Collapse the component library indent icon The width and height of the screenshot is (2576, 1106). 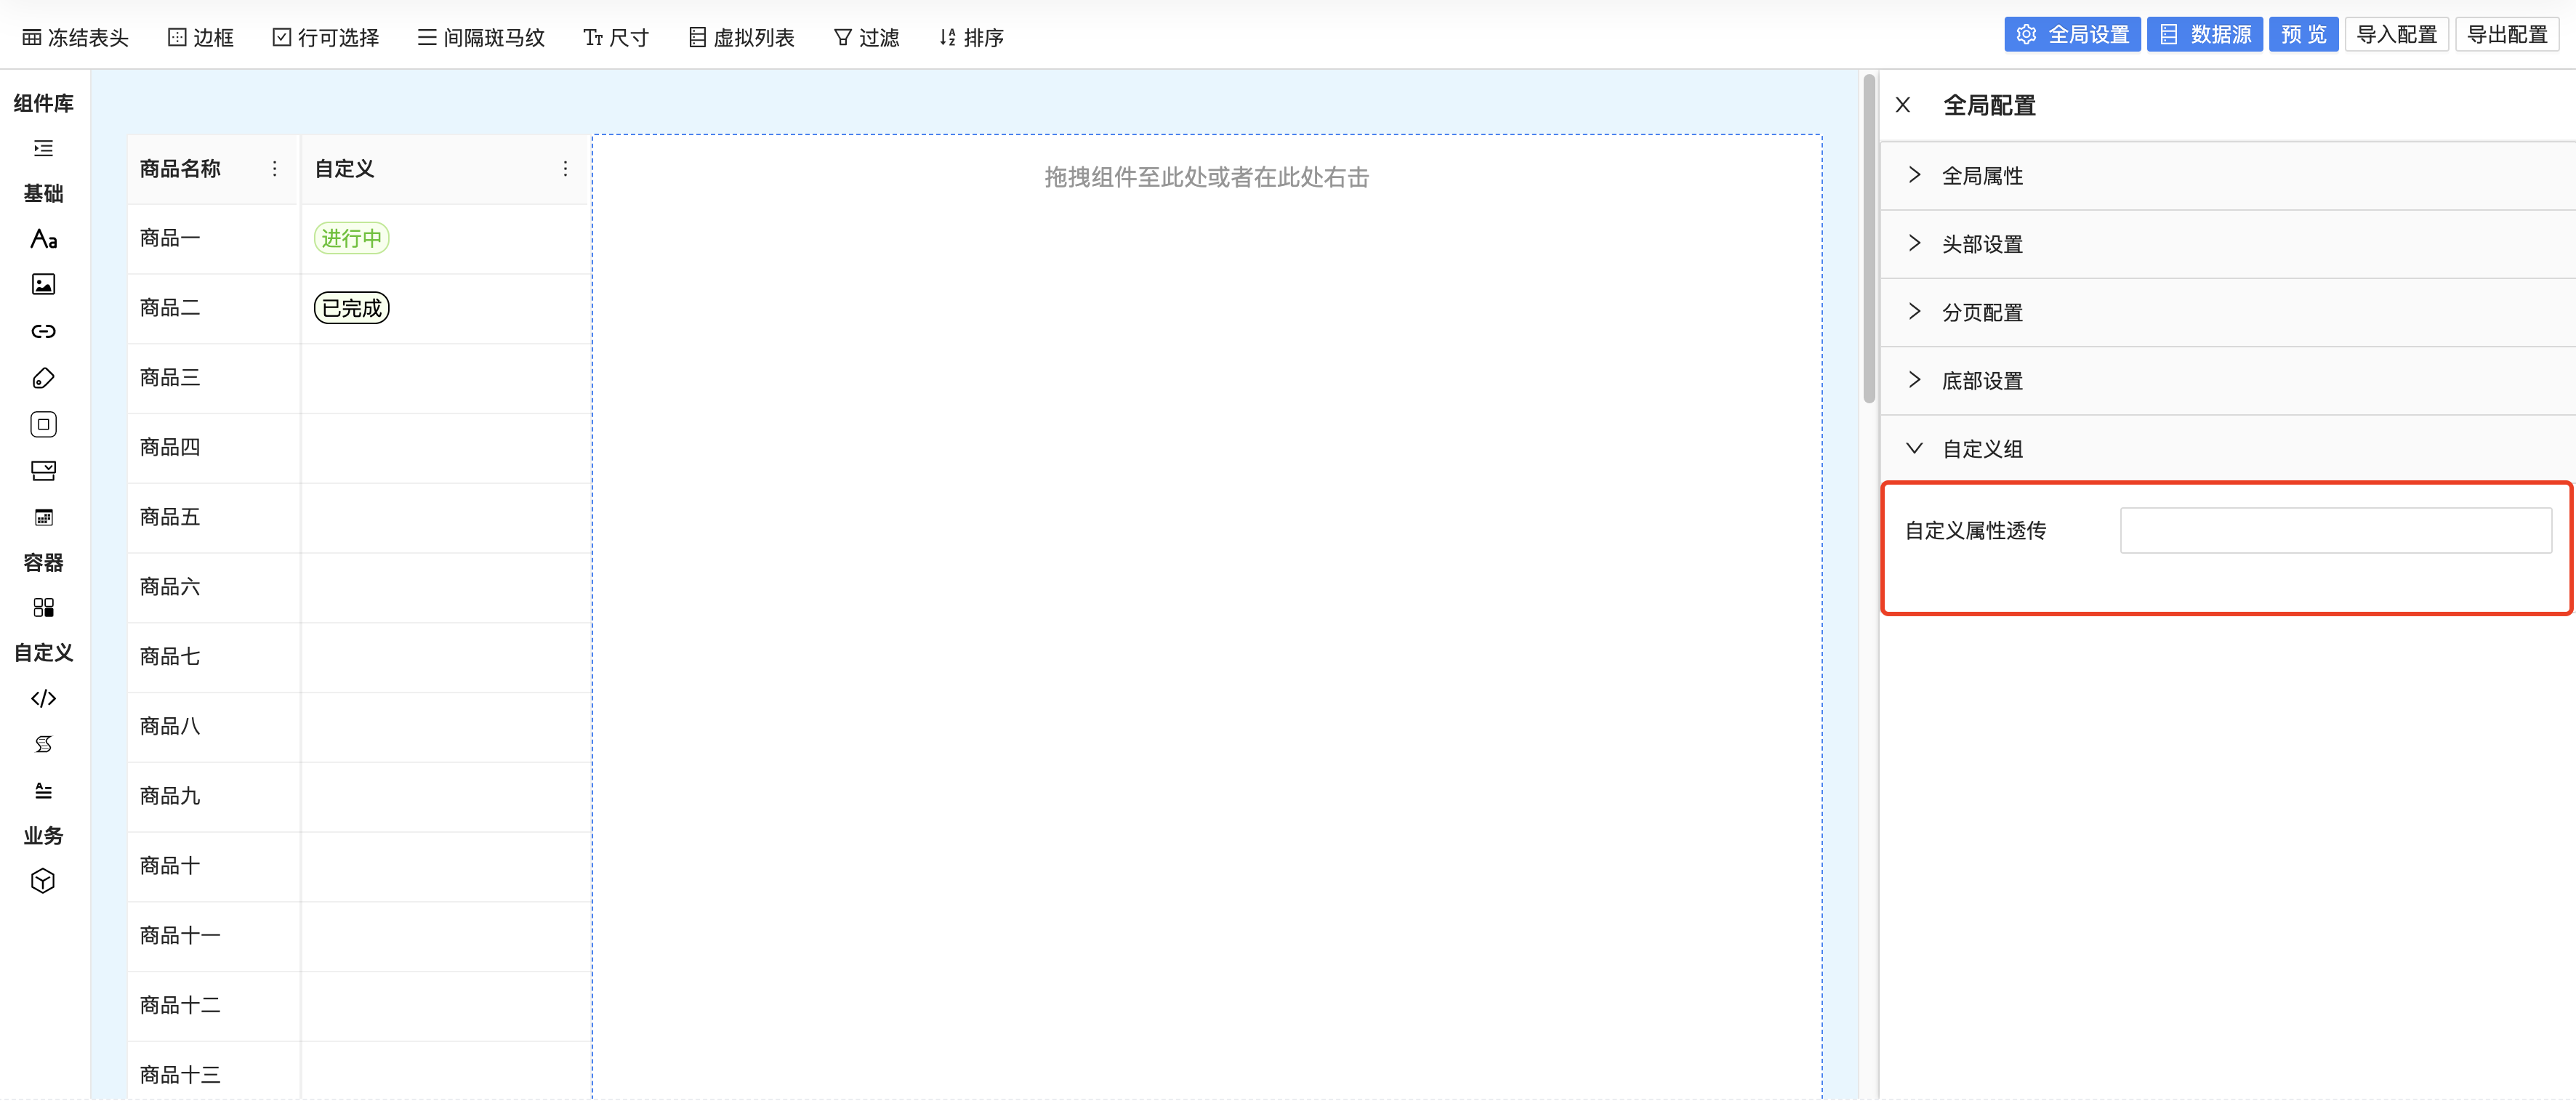pos(43,148)
